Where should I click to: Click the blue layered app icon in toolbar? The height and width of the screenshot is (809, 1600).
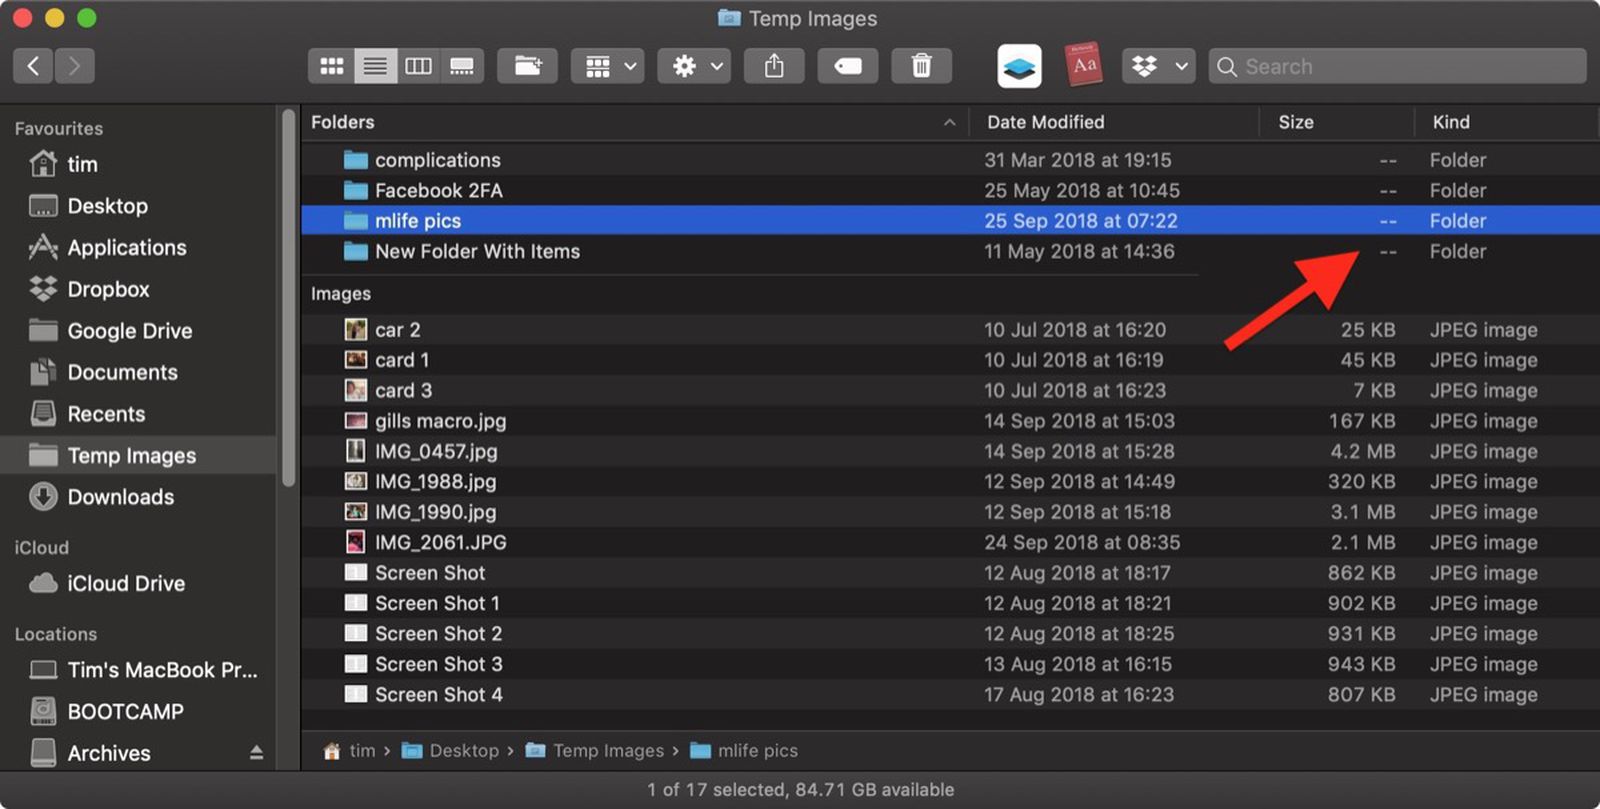(1019, 67)
